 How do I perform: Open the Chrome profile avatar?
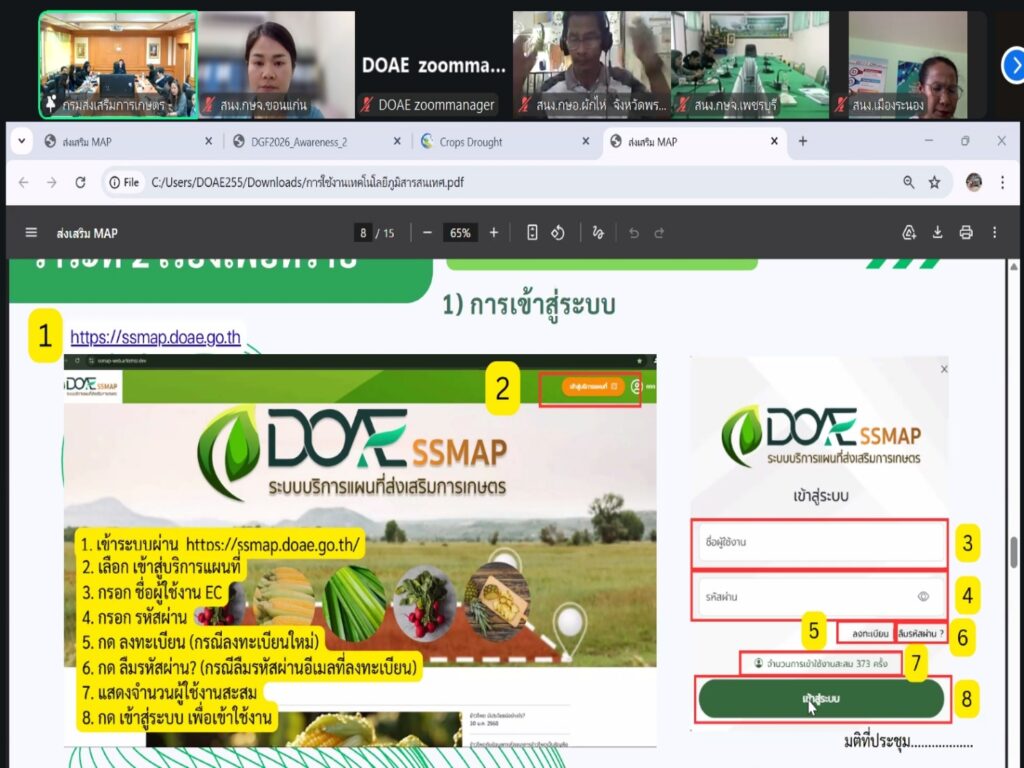point(974,182)
